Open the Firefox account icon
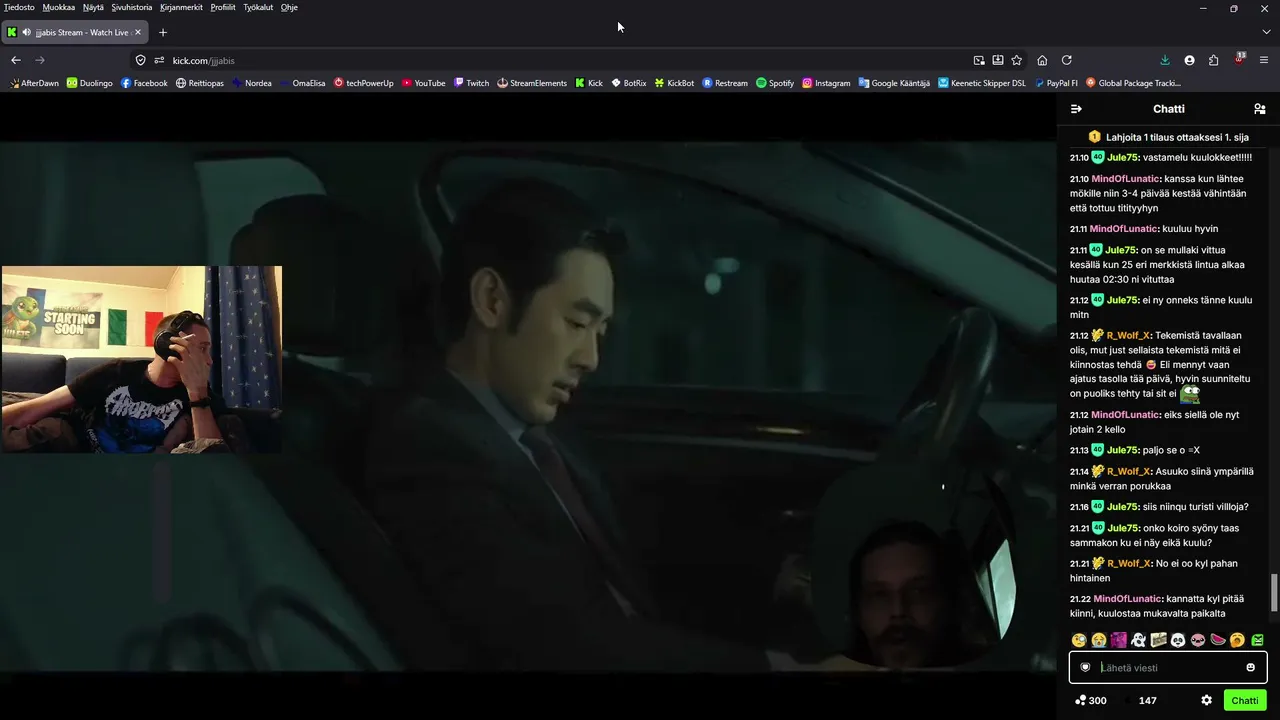The image size is (1280, 720). click(1189, 60)
